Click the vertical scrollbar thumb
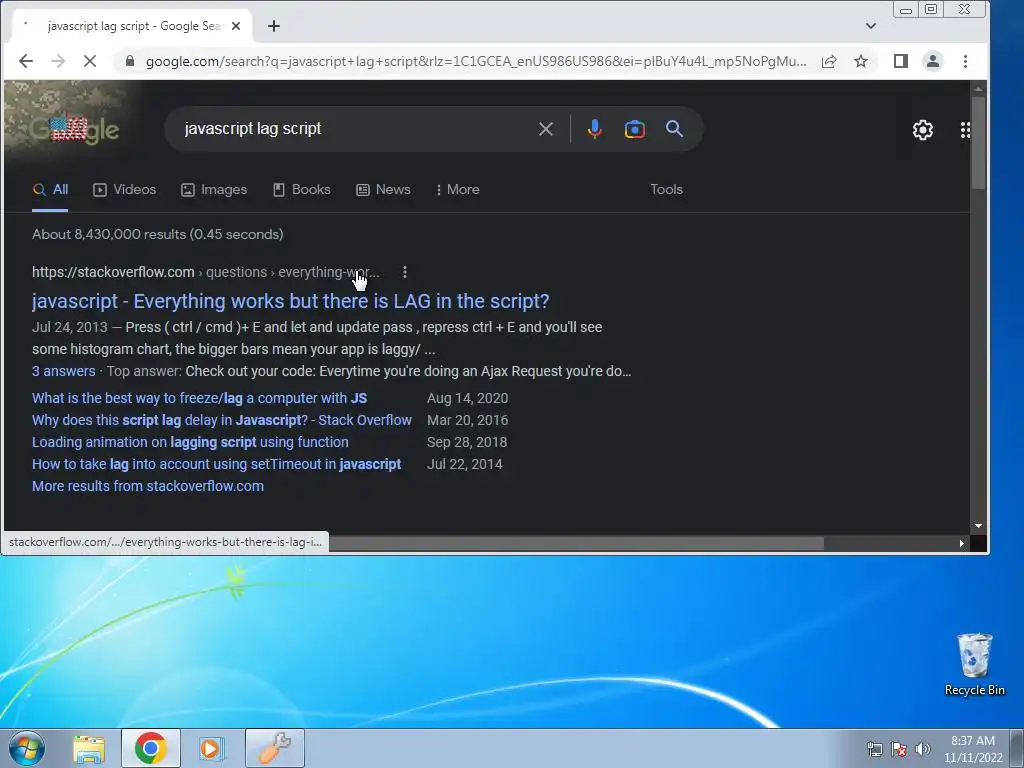The width and height of the screenshot is (1024, 768). [x=978, y=142]
